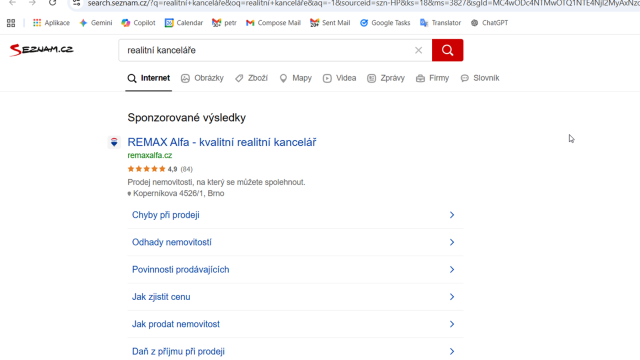Image resolution: width=640 pixels, height=360 pixels.
Task: Open Sent Mail bookmark
Action: click(x=330, y=23)
